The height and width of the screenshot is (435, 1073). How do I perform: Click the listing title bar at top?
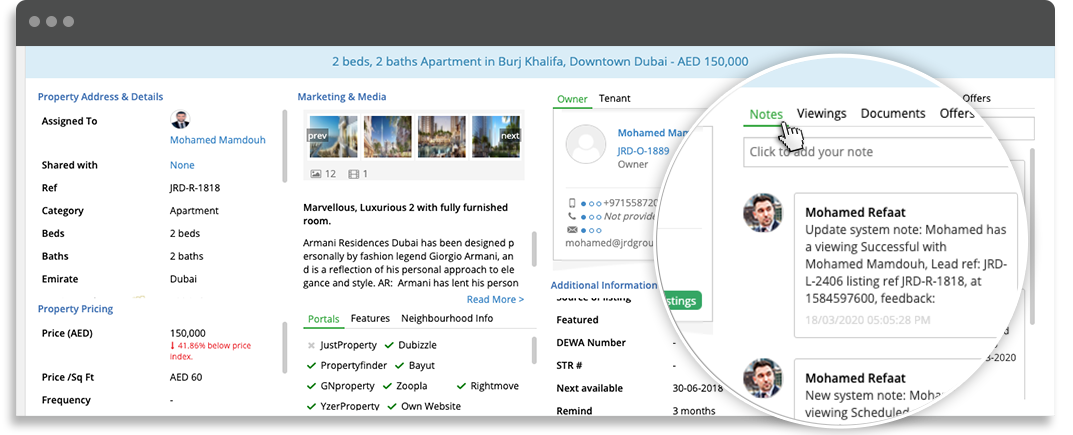[x=540, y=62]
